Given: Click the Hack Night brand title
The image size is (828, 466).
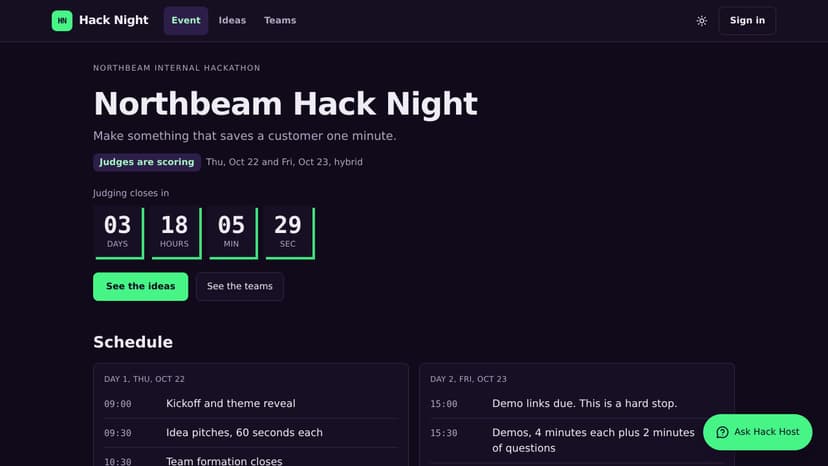Looking at the screenshot, I should (114, 20).
